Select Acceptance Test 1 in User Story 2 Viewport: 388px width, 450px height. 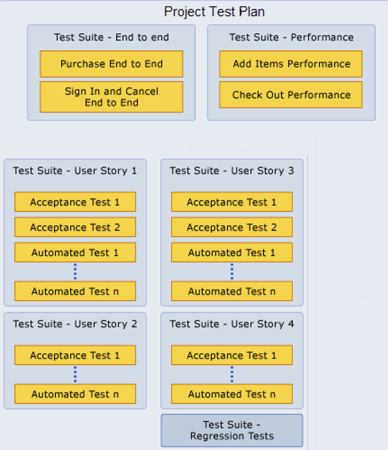tap(75, 355)
